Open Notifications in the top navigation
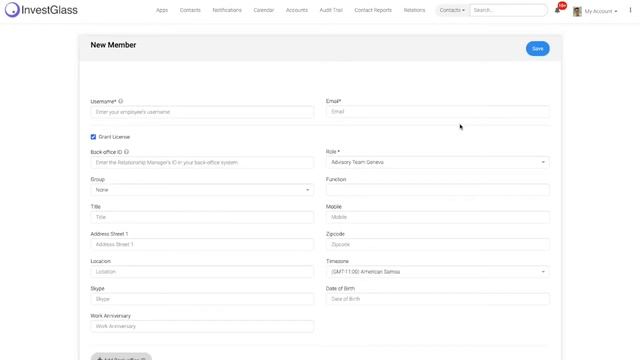The height and width of the screenshot is (360, 640). (227, 10)
